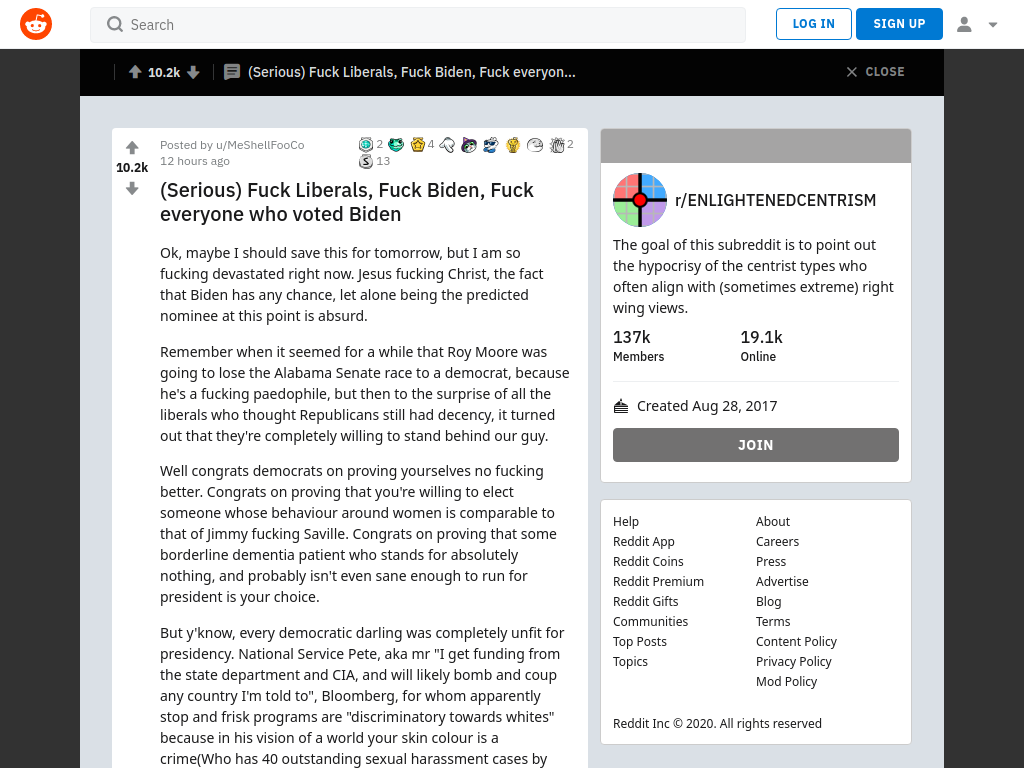
Task: Upvote from the black header bar
Action: pyautogui.click(x=135, y=72)
